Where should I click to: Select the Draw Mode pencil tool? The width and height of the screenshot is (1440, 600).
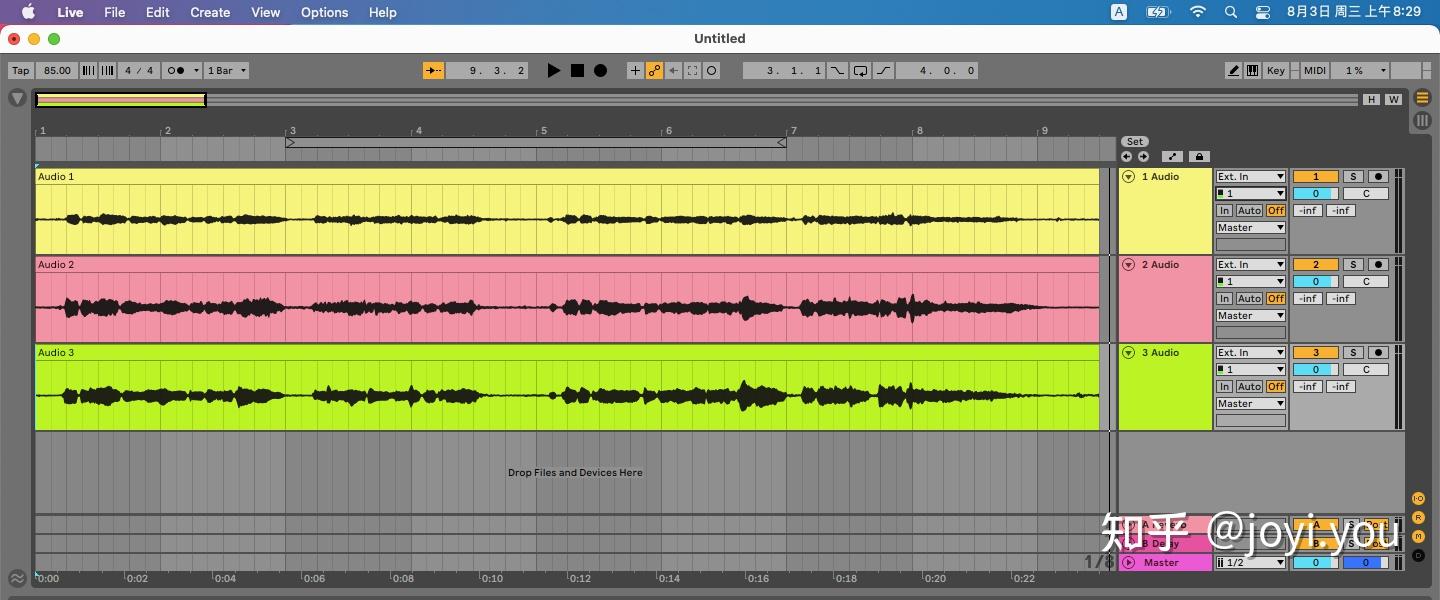click(x=1233, y=70)
